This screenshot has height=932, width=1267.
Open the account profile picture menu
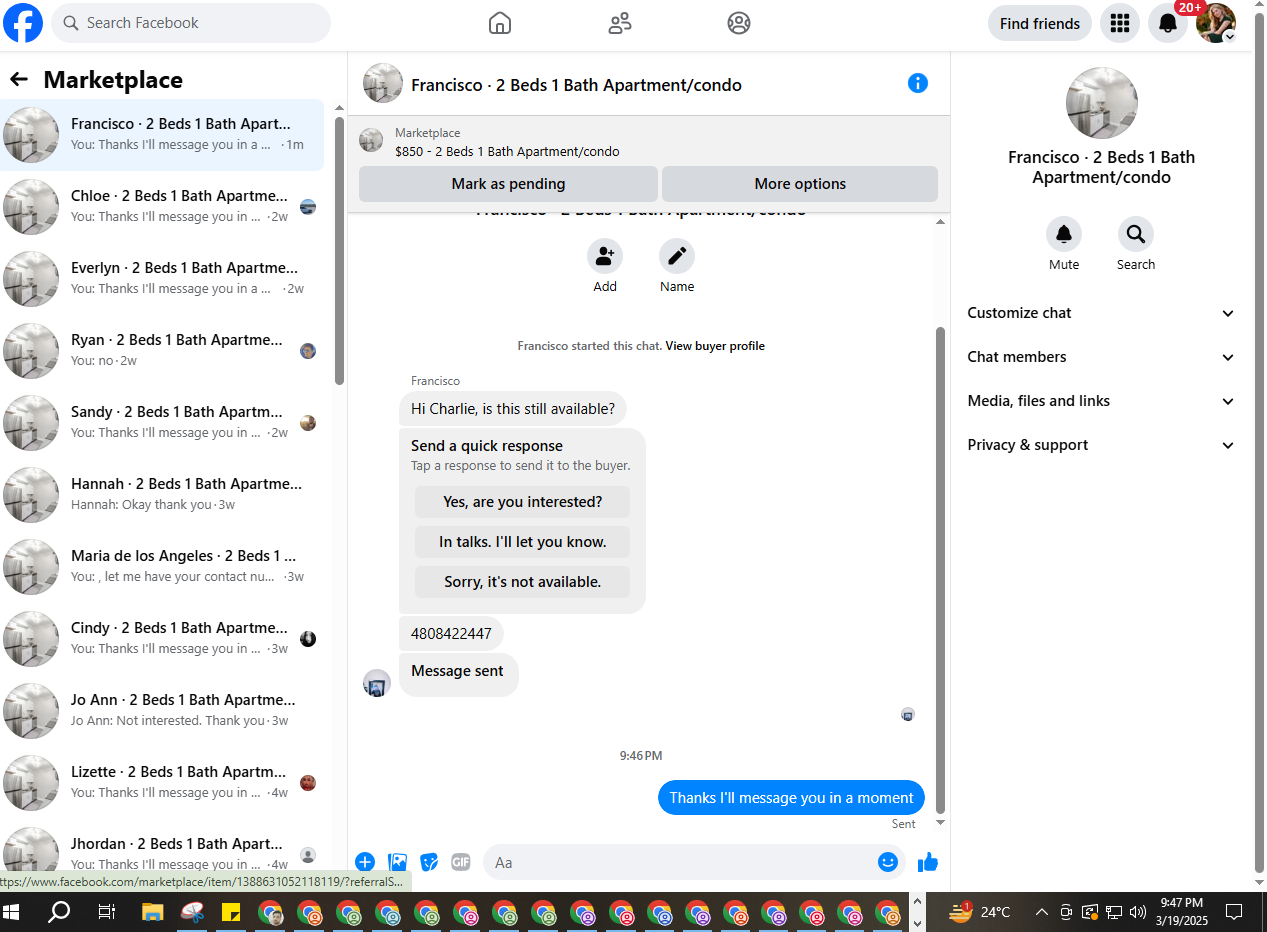click(x=1216, y=23)
